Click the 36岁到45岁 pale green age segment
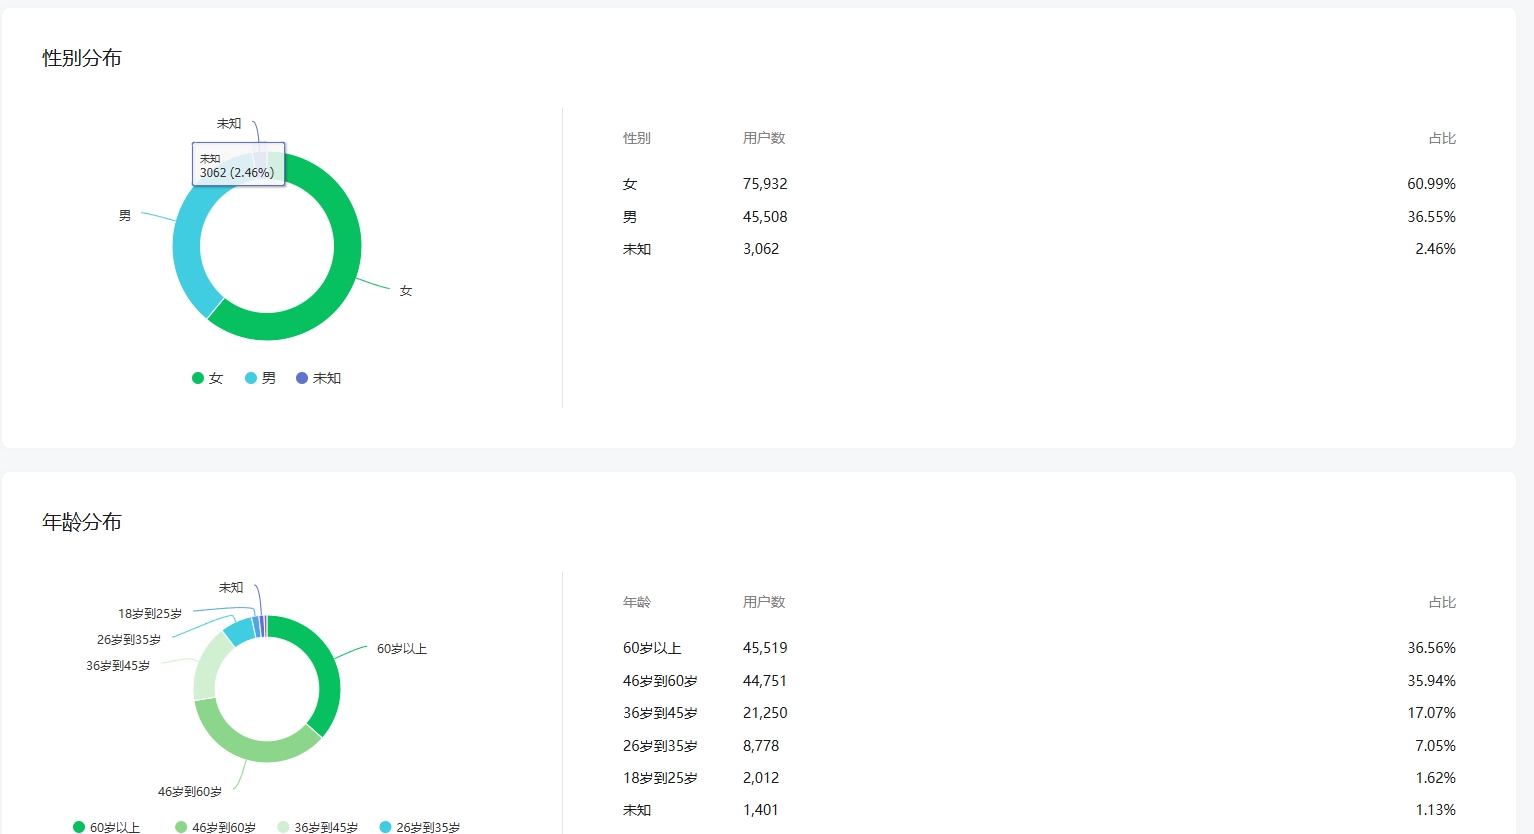This screenshot has height=834, width=1534. [x=207, y=667]
